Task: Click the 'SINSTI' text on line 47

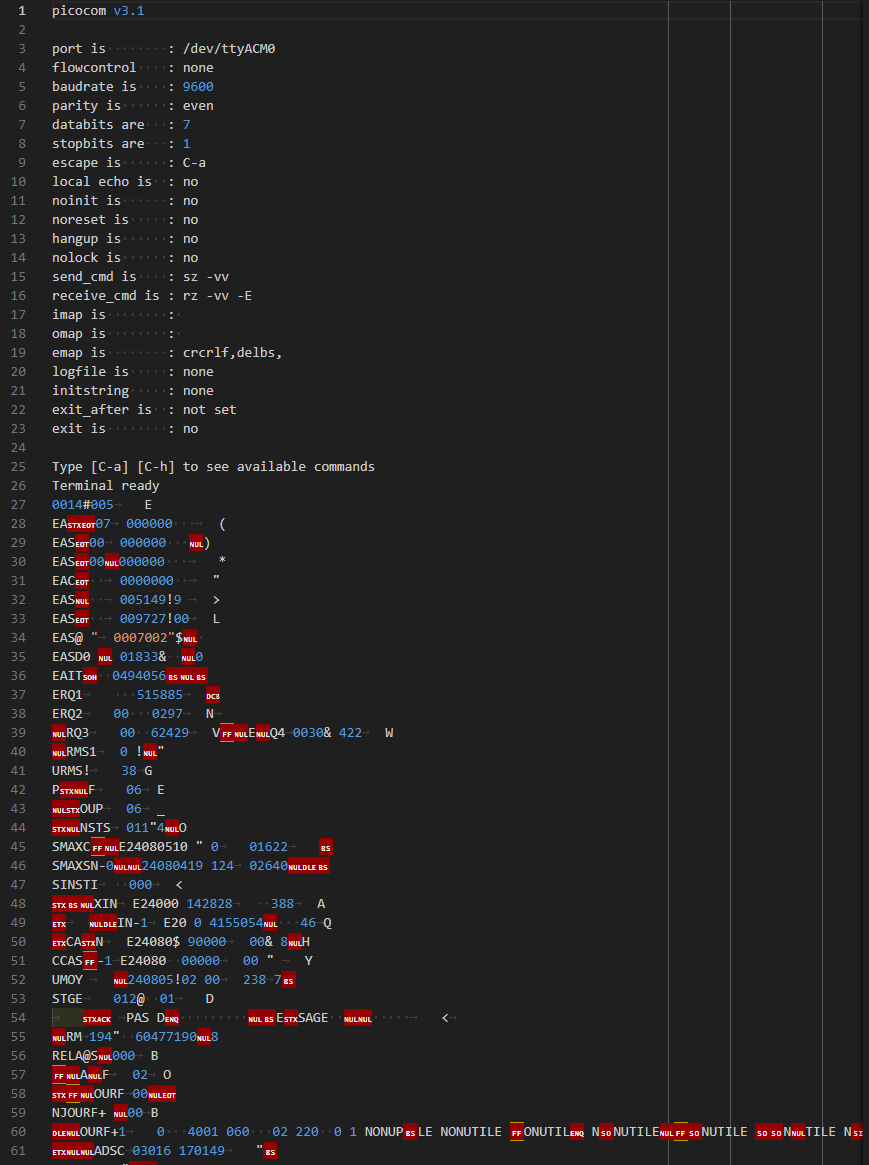Action: point(75,884)
